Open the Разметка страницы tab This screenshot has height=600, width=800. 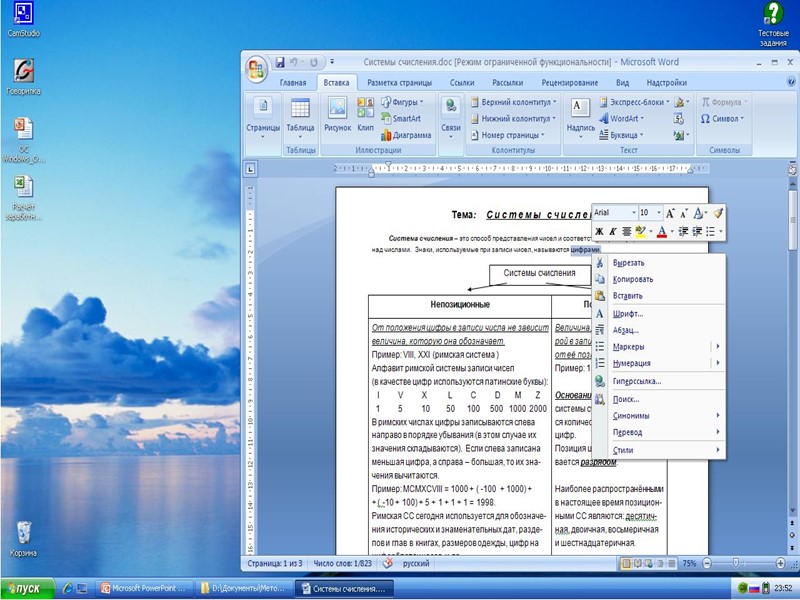point(399,83)
